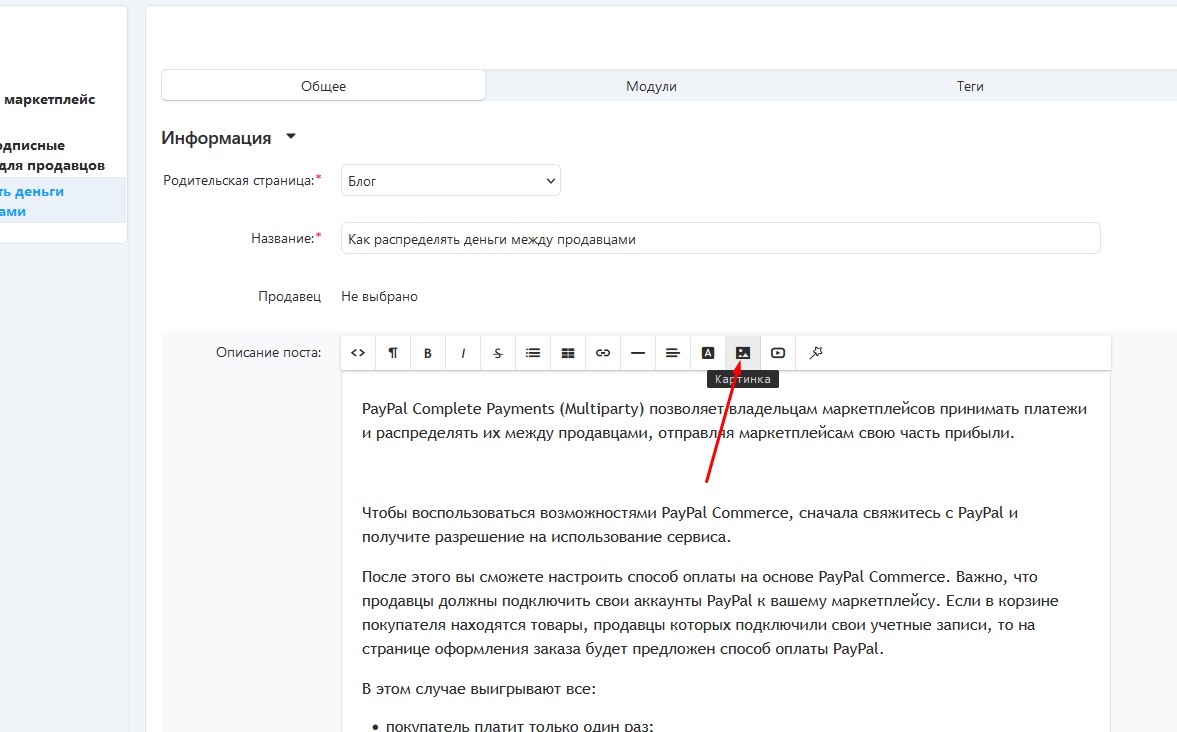Insert a hyperlink via link icon

coord(603,353)
